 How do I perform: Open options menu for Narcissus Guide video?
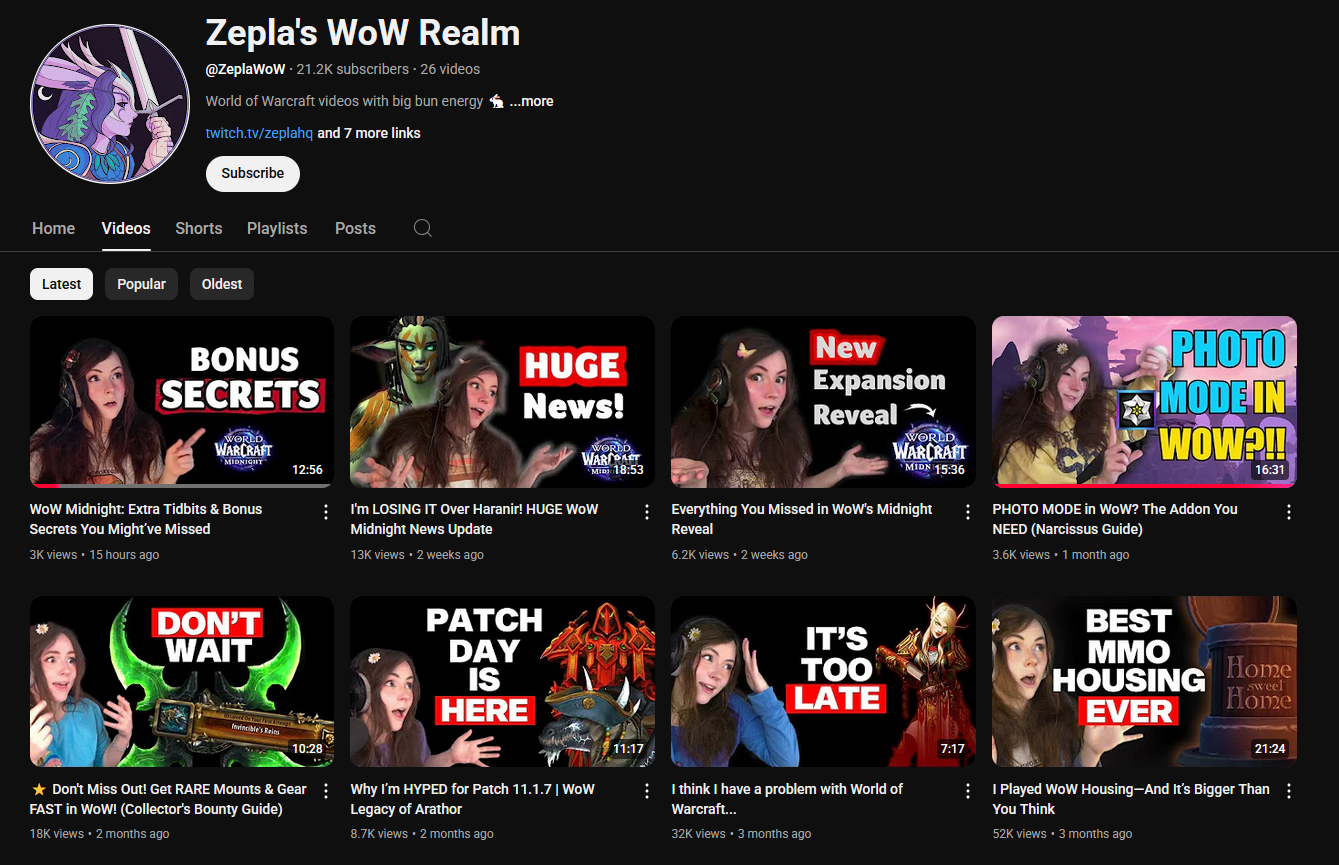pyautogui.click(x=1289, y=512)
